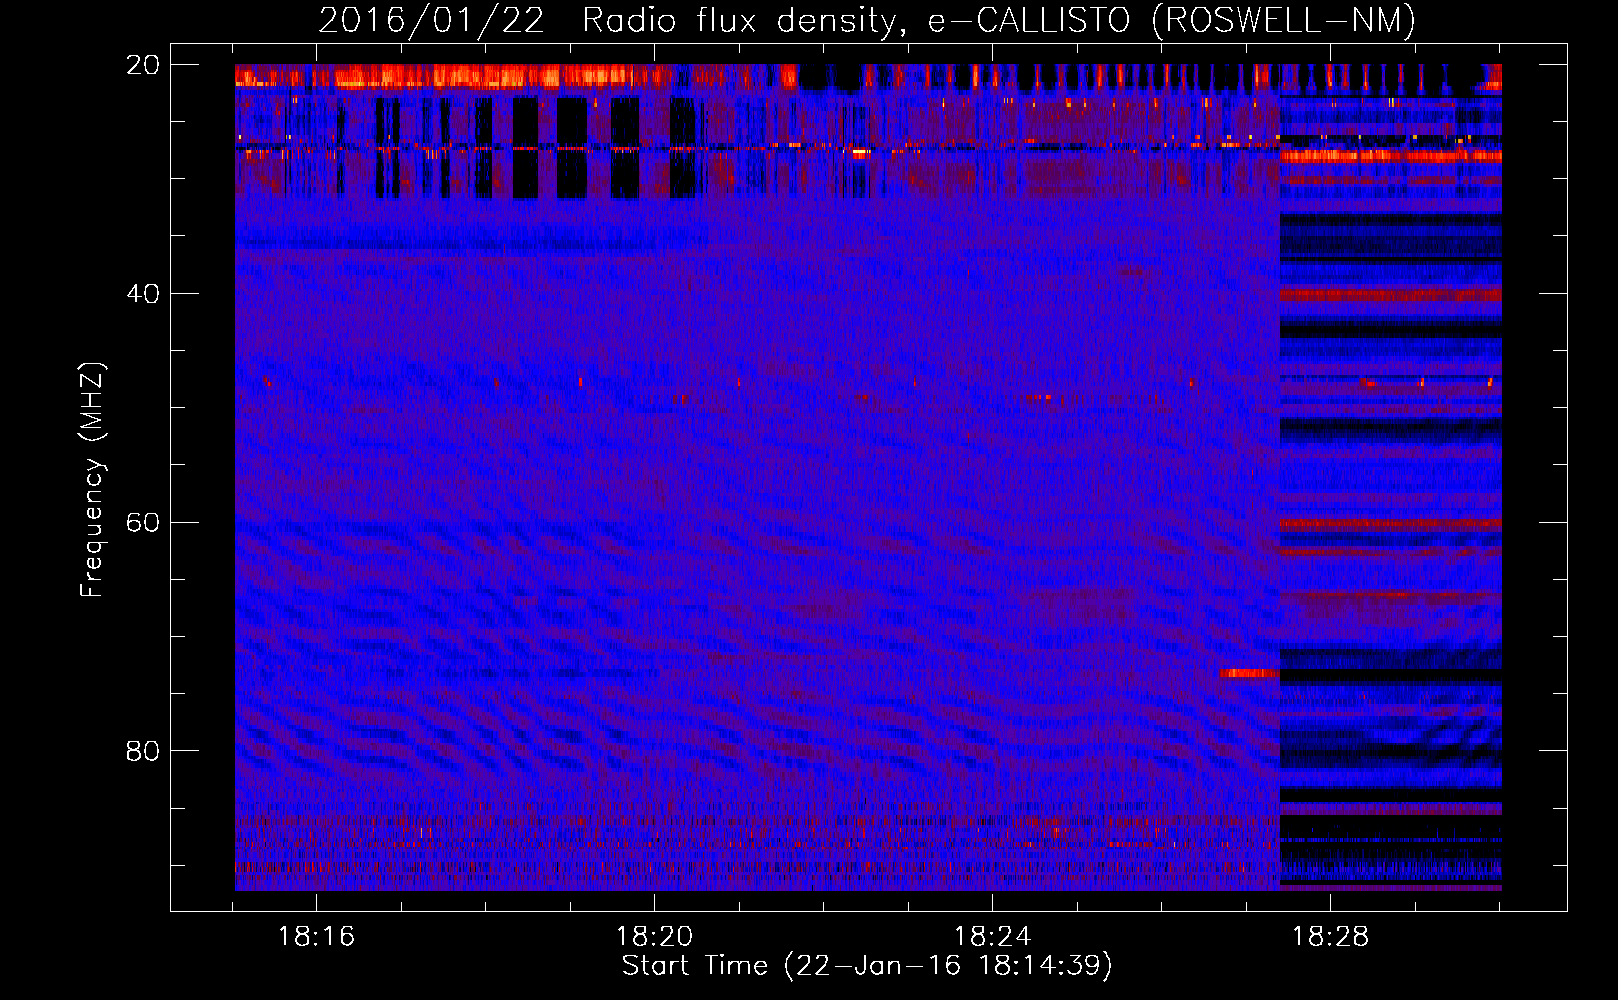1618x1000 pixels.
Task: Click the 80 frequency tick label
Action: click(143, 751)
